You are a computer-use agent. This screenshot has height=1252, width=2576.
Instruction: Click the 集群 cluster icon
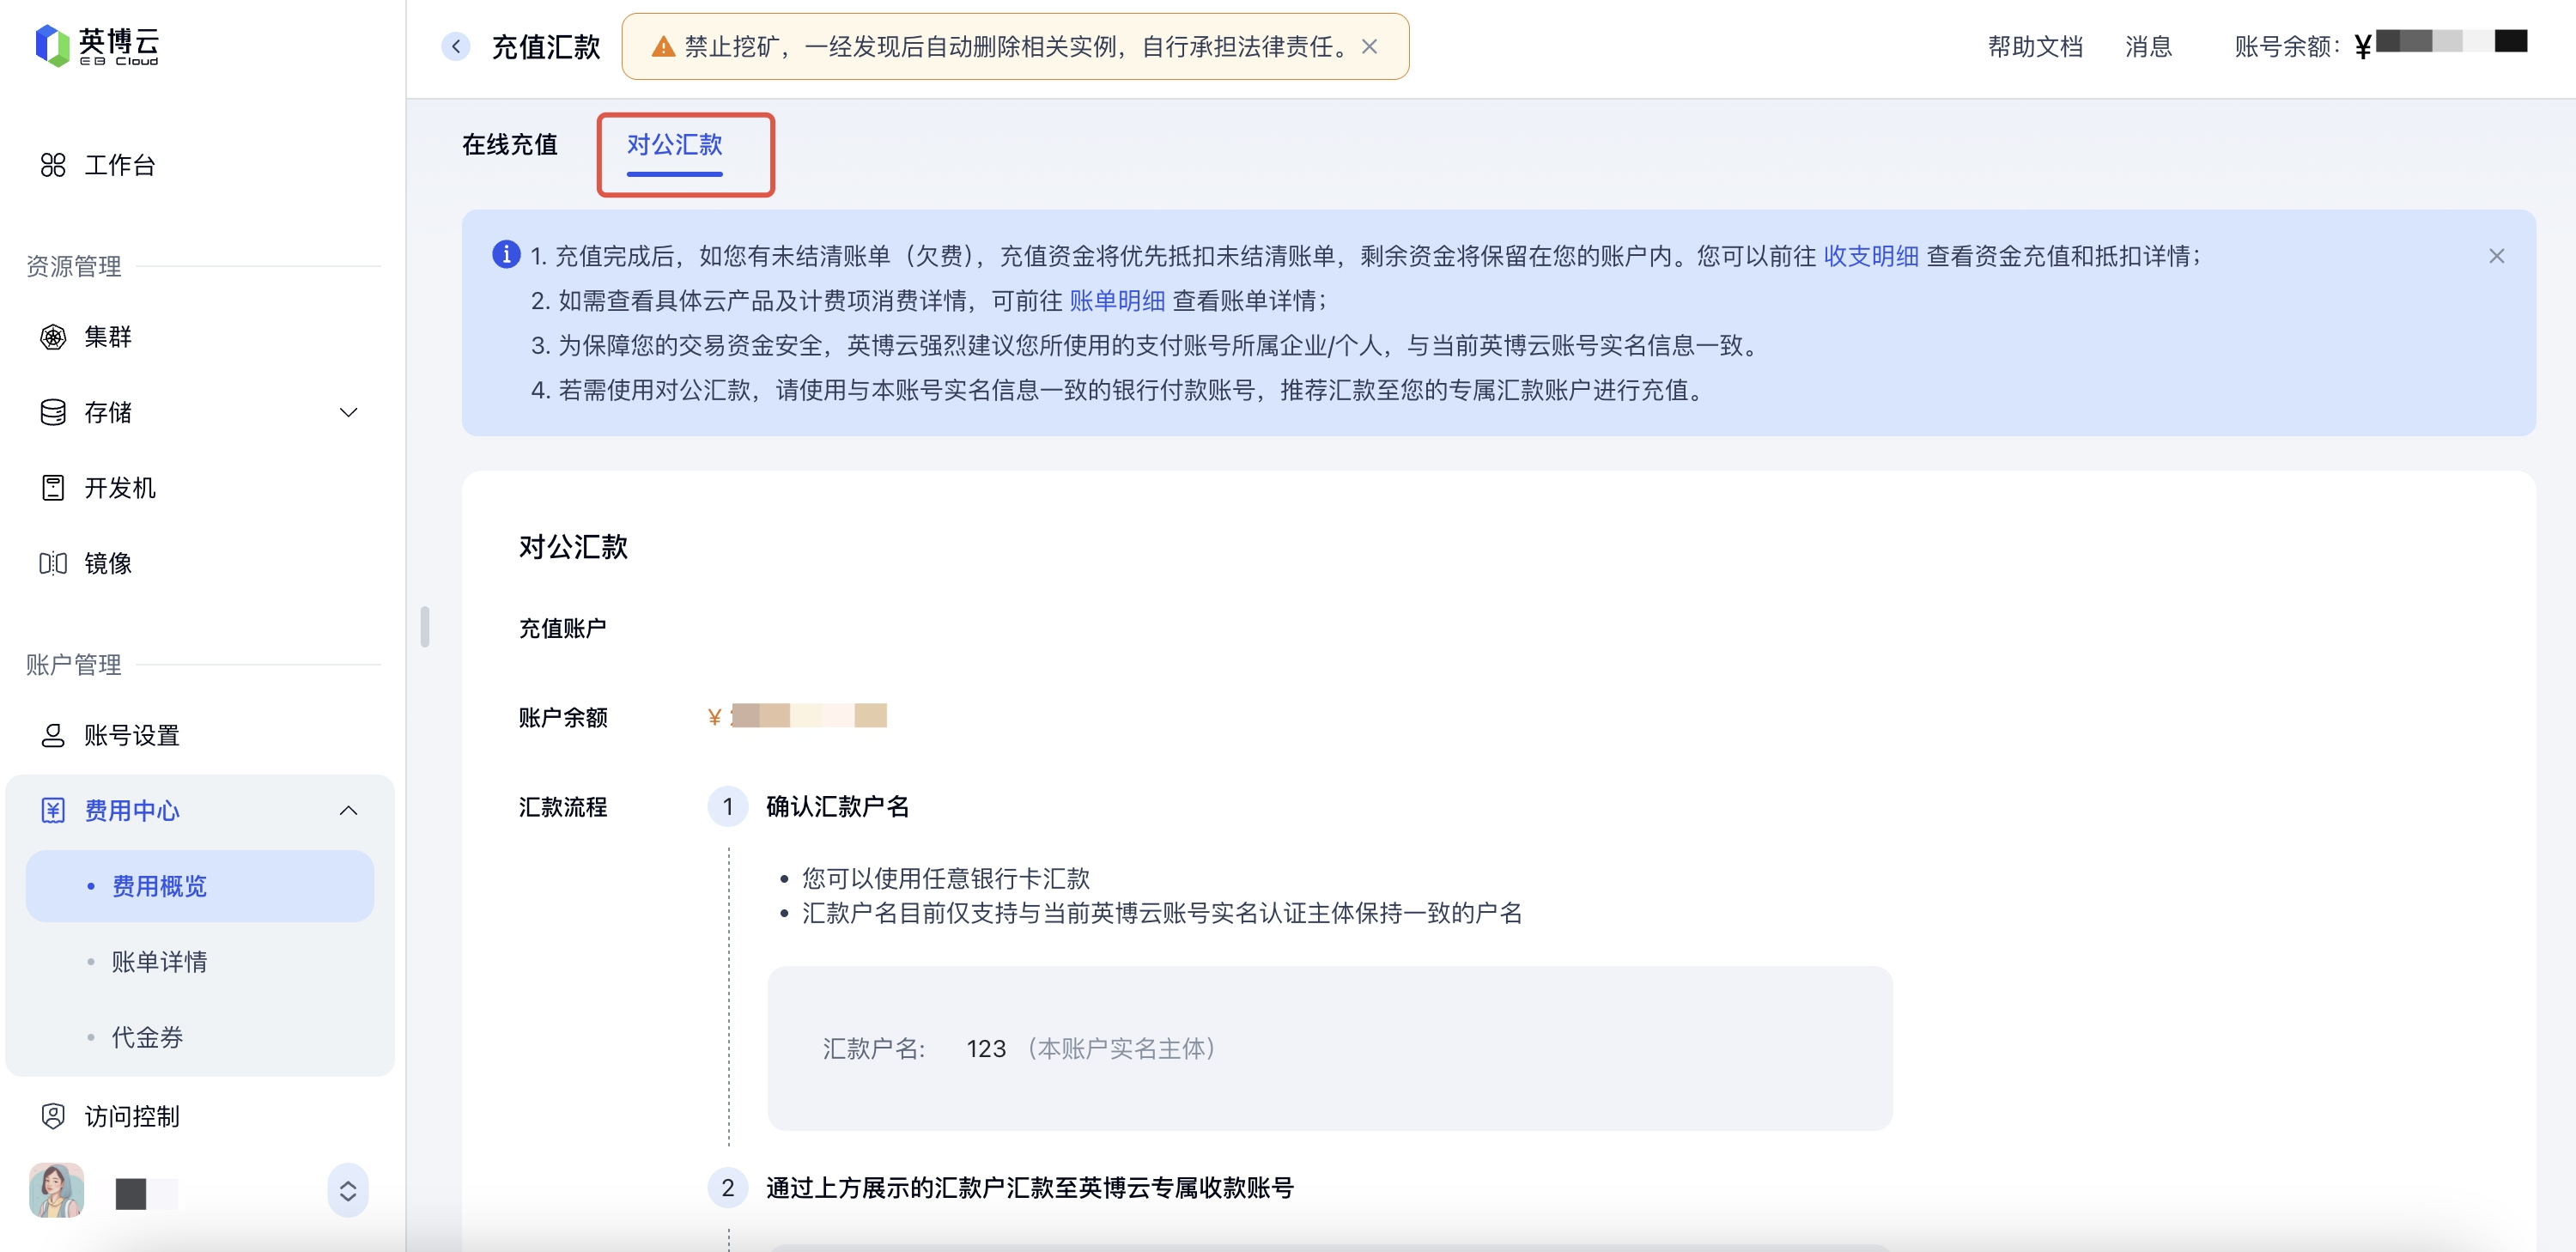pos(53,337)
